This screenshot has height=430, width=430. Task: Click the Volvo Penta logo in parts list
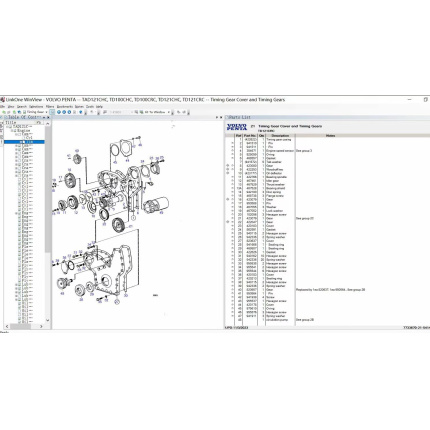coord(237,127)
